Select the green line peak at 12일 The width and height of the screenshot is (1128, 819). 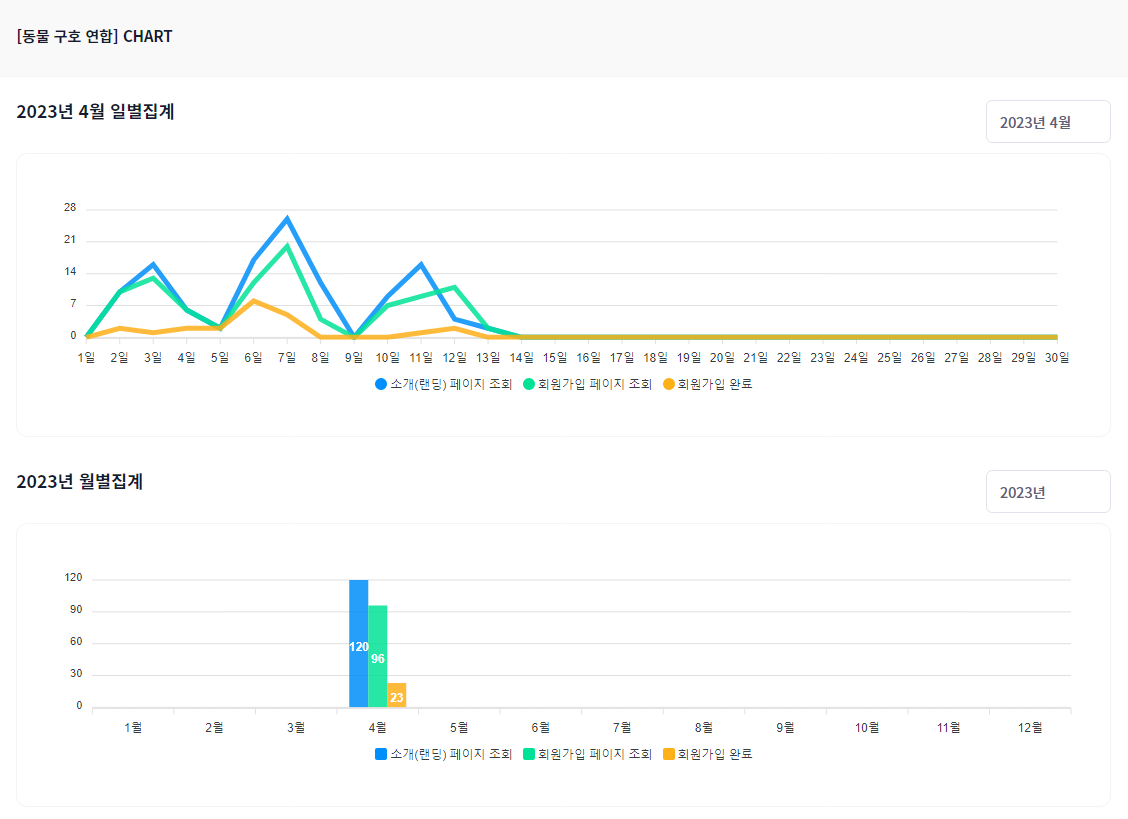click(x=455, y=287)
